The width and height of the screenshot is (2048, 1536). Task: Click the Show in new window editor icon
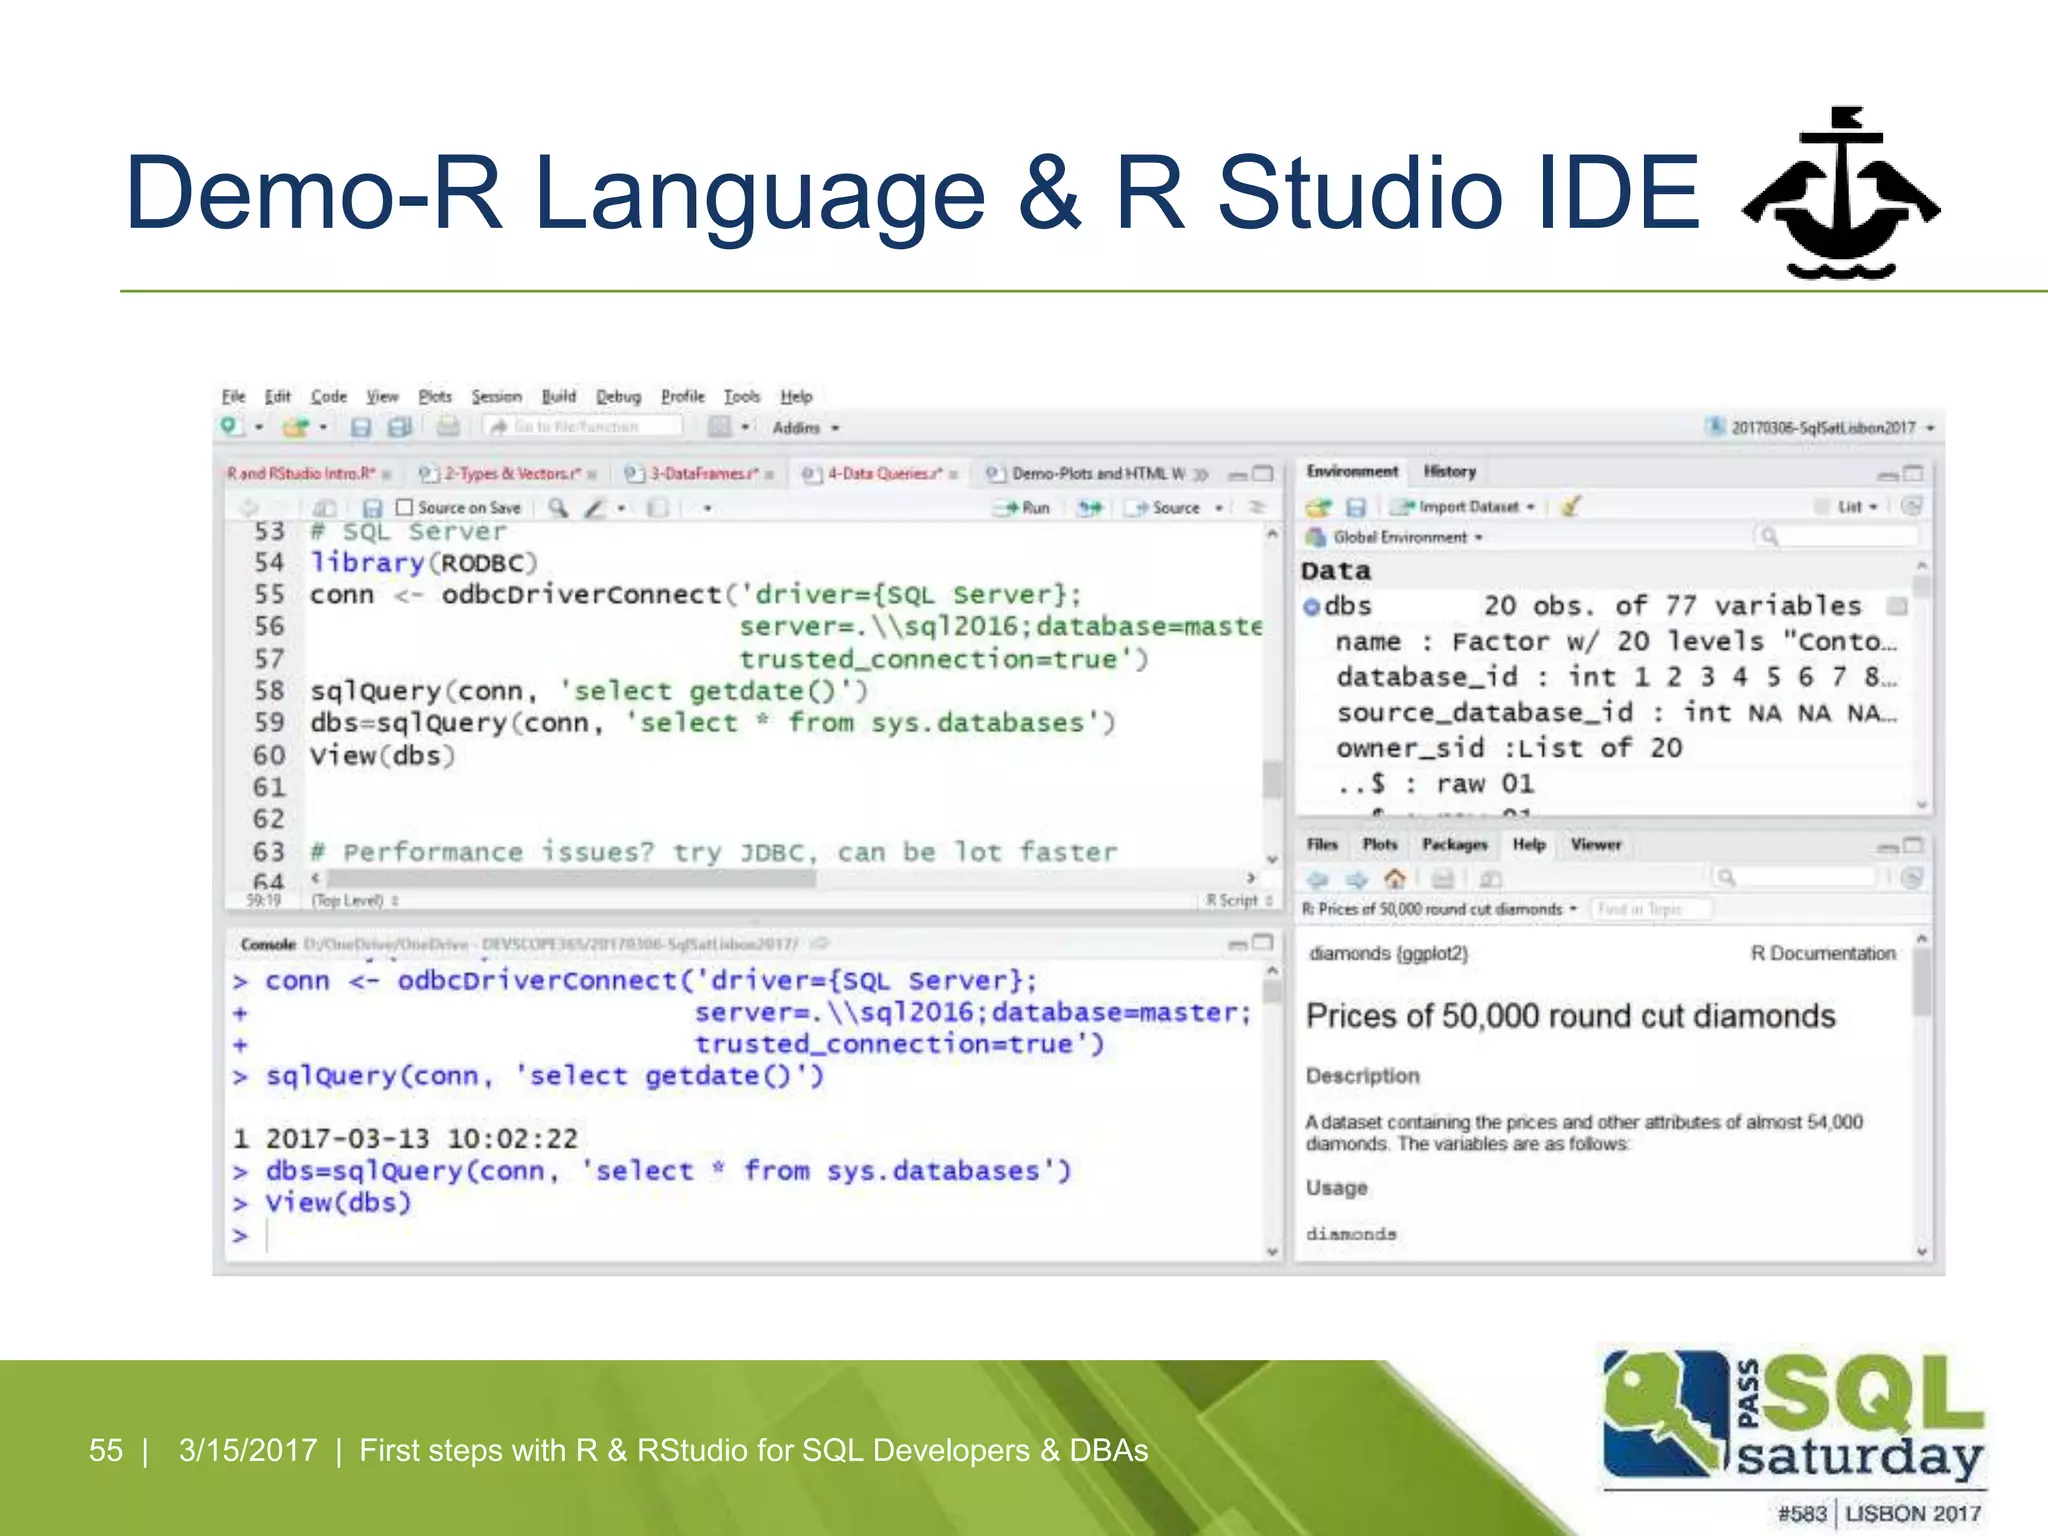point(324,508)
